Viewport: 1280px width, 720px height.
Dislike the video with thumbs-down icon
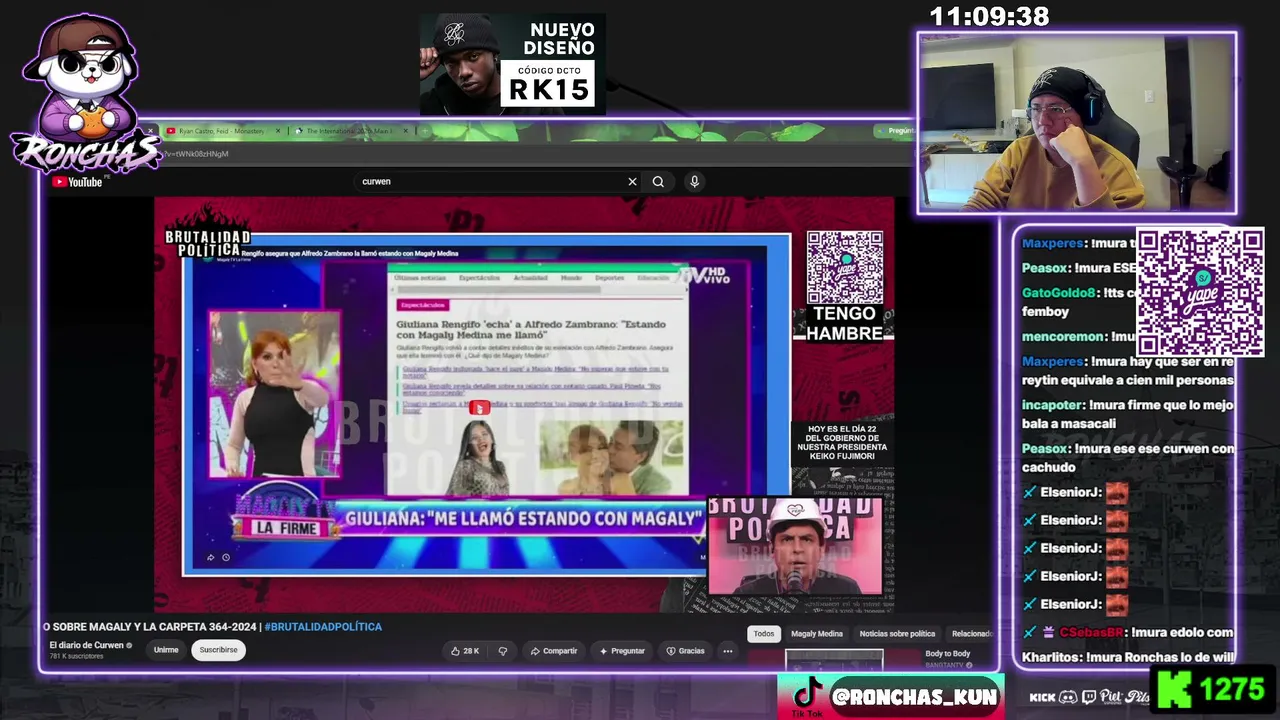point(503,651)
